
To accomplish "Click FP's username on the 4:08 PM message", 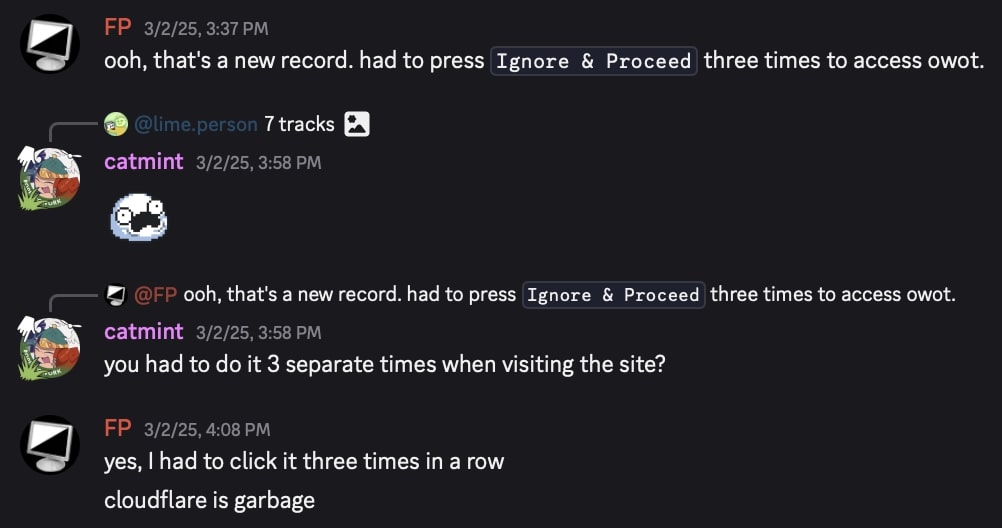I will click(118, 428).
